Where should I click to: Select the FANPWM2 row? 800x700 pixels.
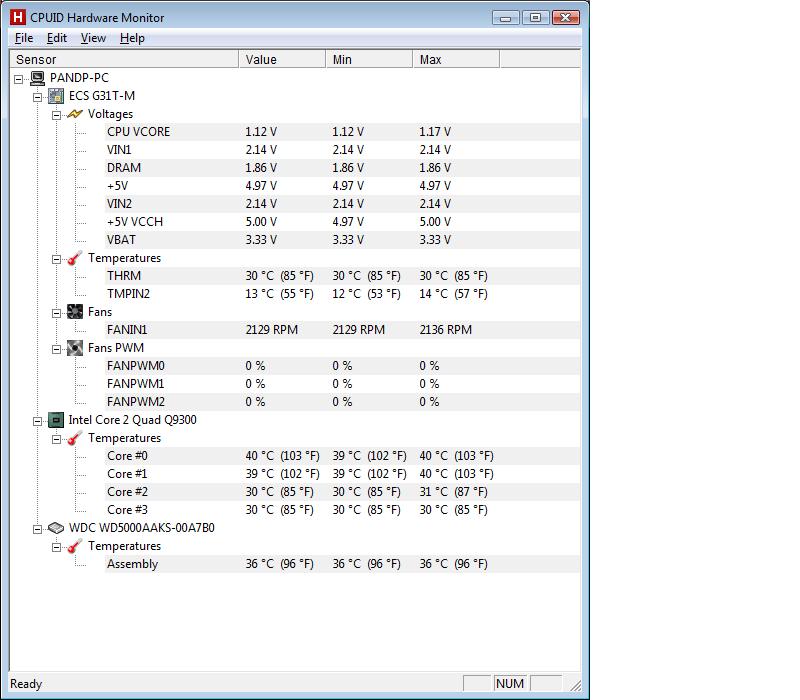pyautogui.click(x=342, y=402)
